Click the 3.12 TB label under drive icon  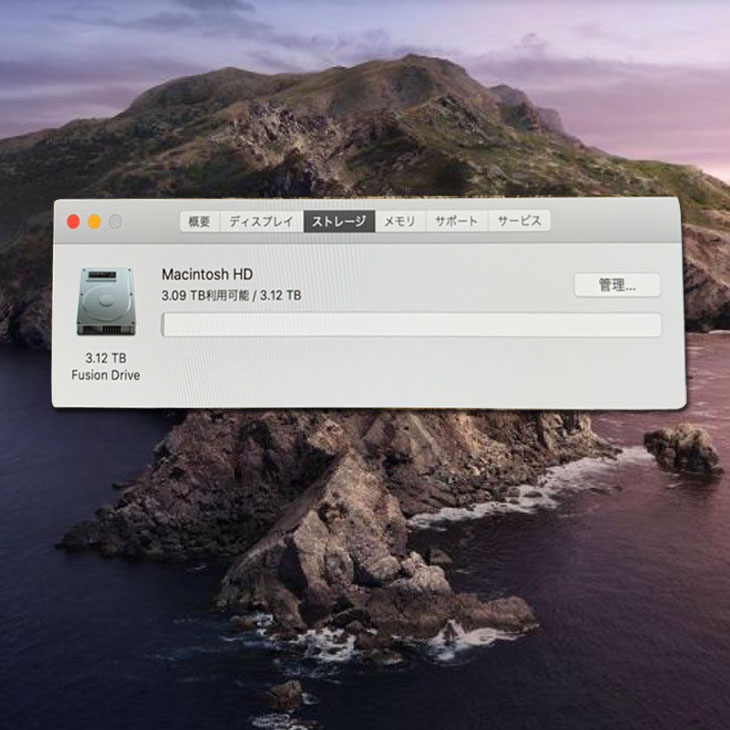click(105, 358)
